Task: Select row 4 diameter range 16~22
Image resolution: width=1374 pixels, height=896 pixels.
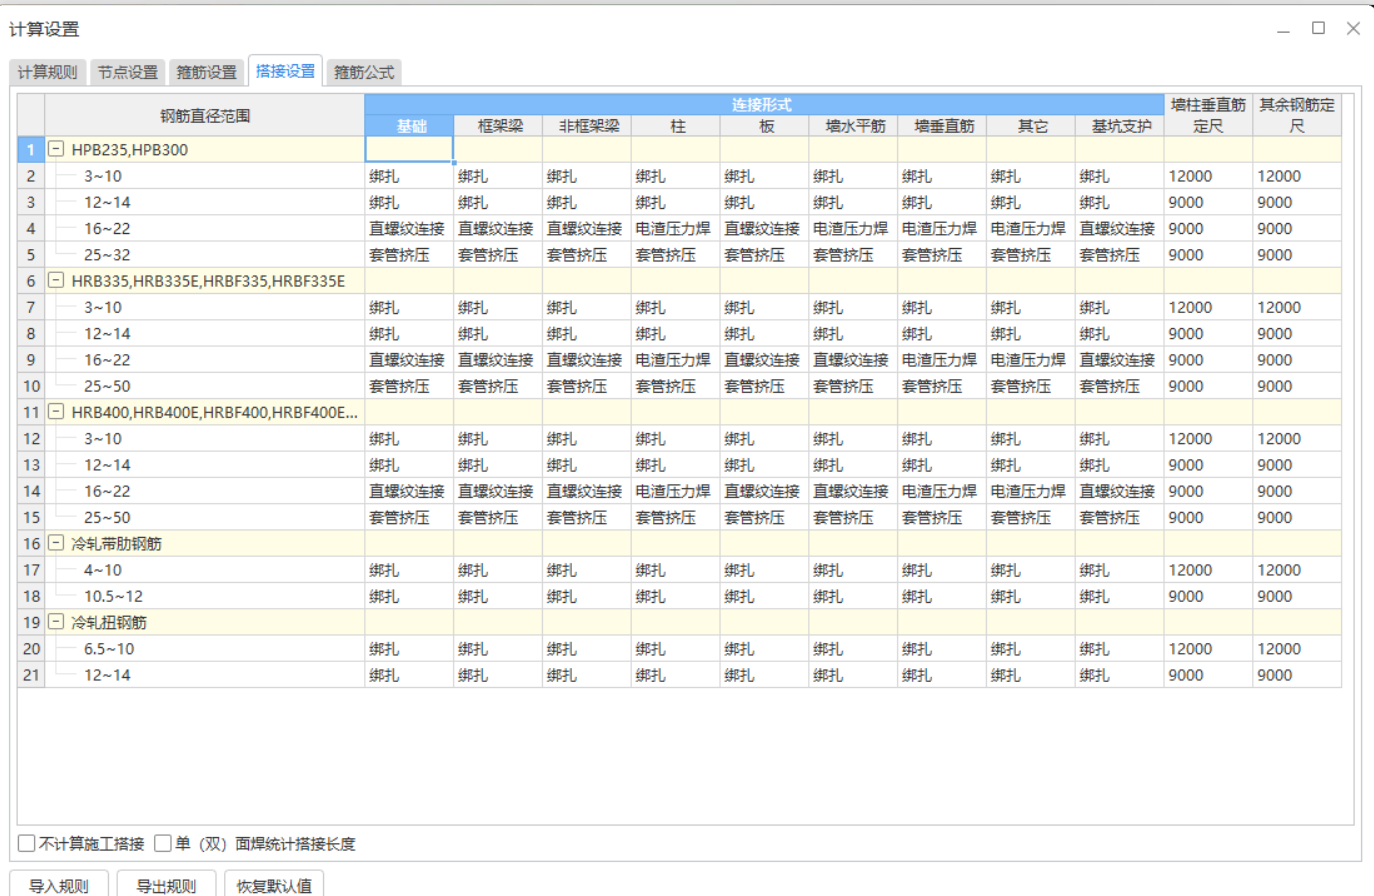Action: pyautogui.click(x=205, y=228)
